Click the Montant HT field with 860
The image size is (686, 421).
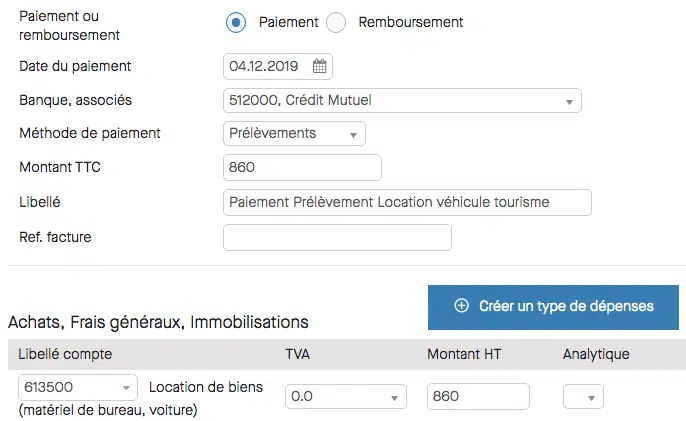[x=478, y=396]
